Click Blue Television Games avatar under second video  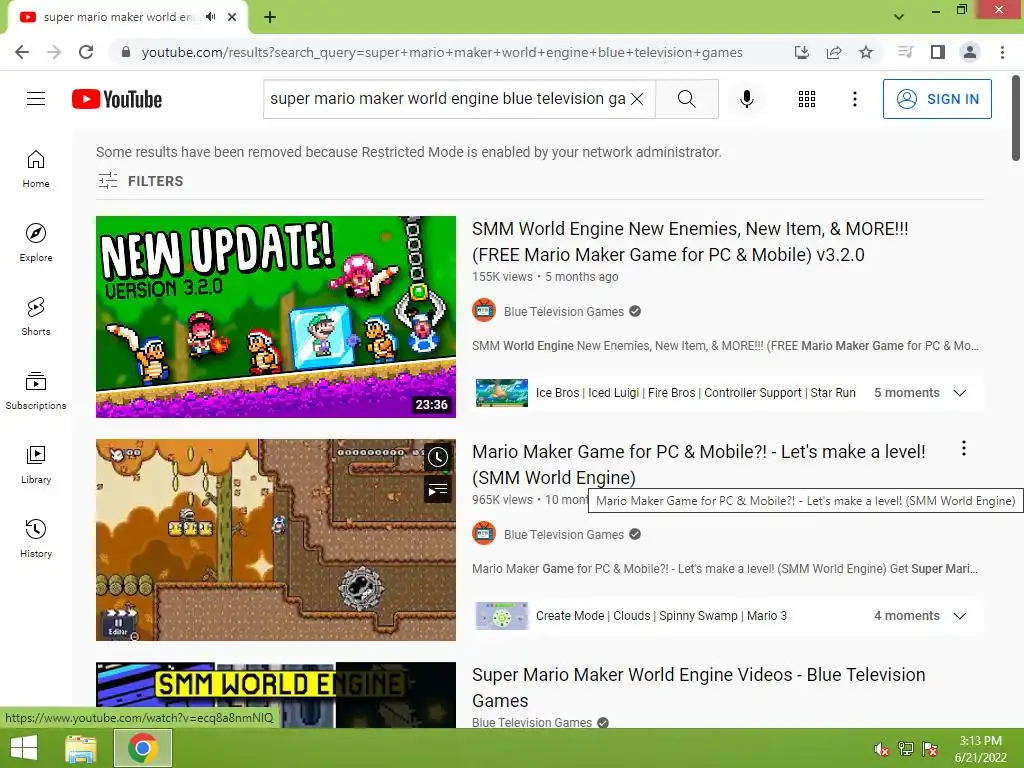pyautogui.click(x=484, y=534)
